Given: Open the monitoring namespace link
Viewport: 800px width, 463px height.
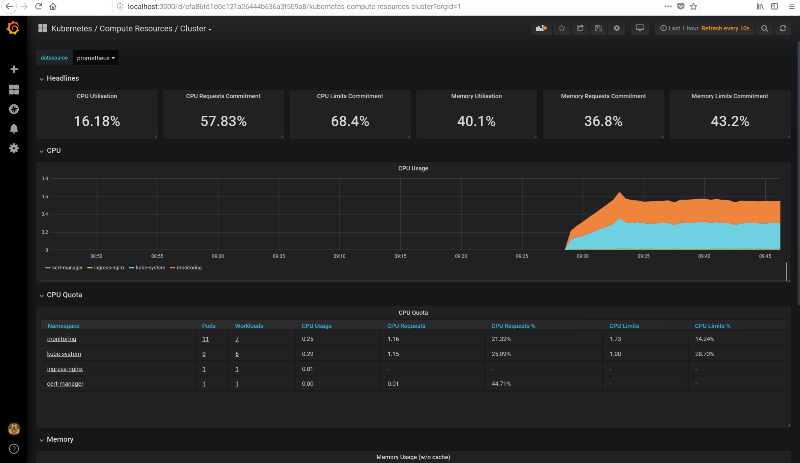Looking at the screenshot, I should [64, 340].
